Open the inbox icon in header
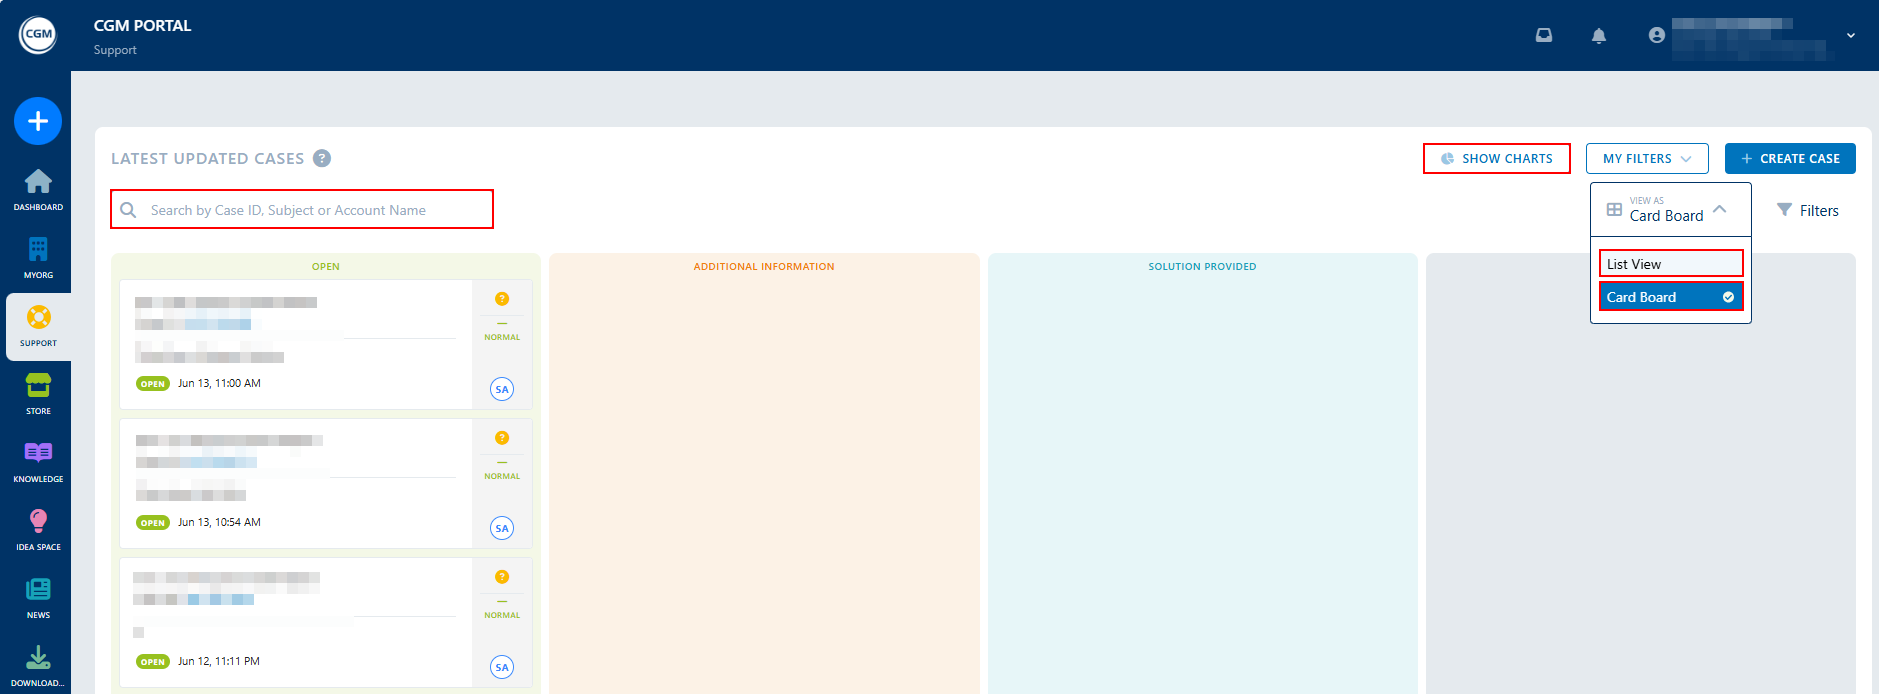This screenshot has height=694, width=1879. [x=1544, y=36]
